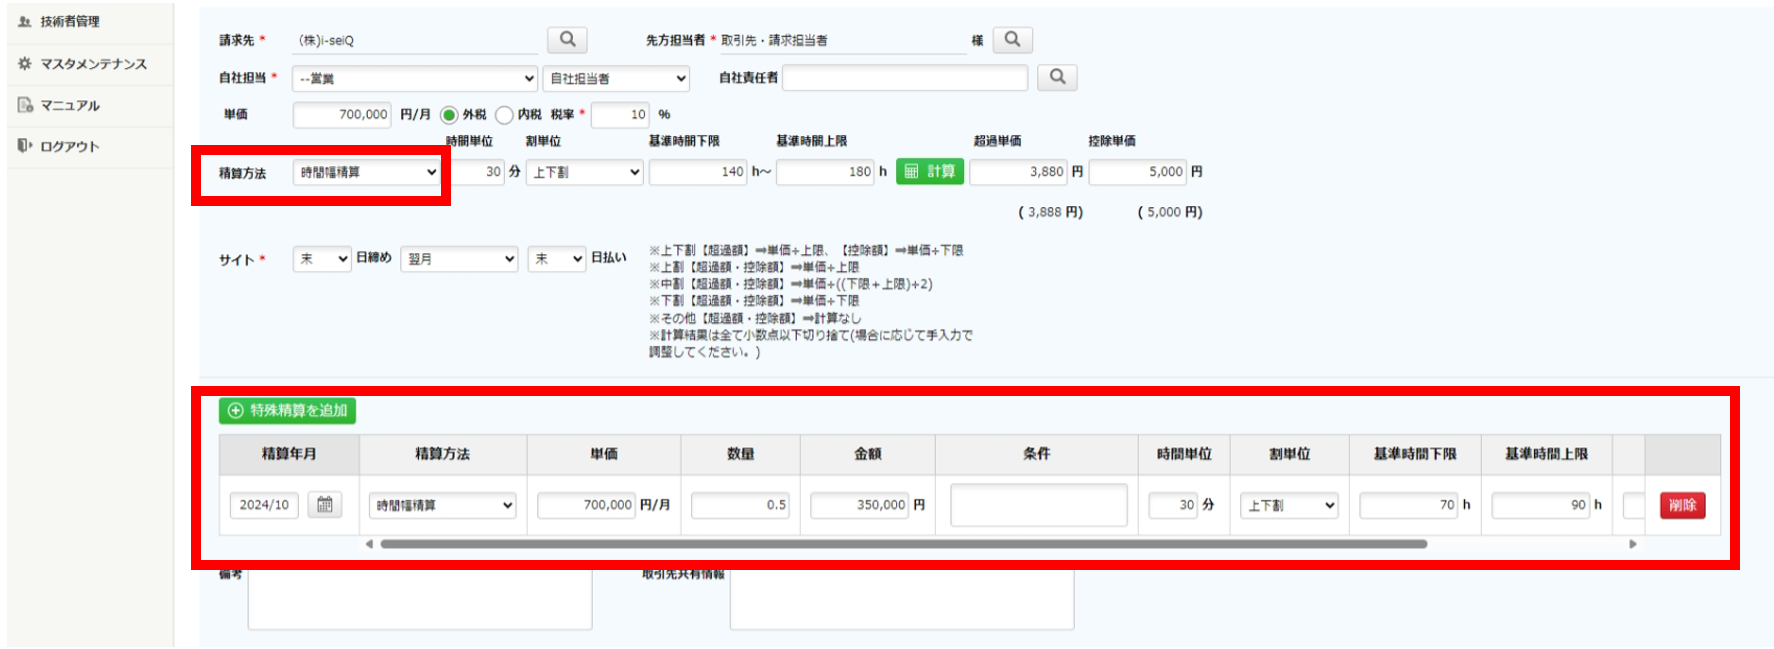The image size is (1774, 649).
Task: Open the マニュアル sidebar item
Action: (x=69, y=105)
